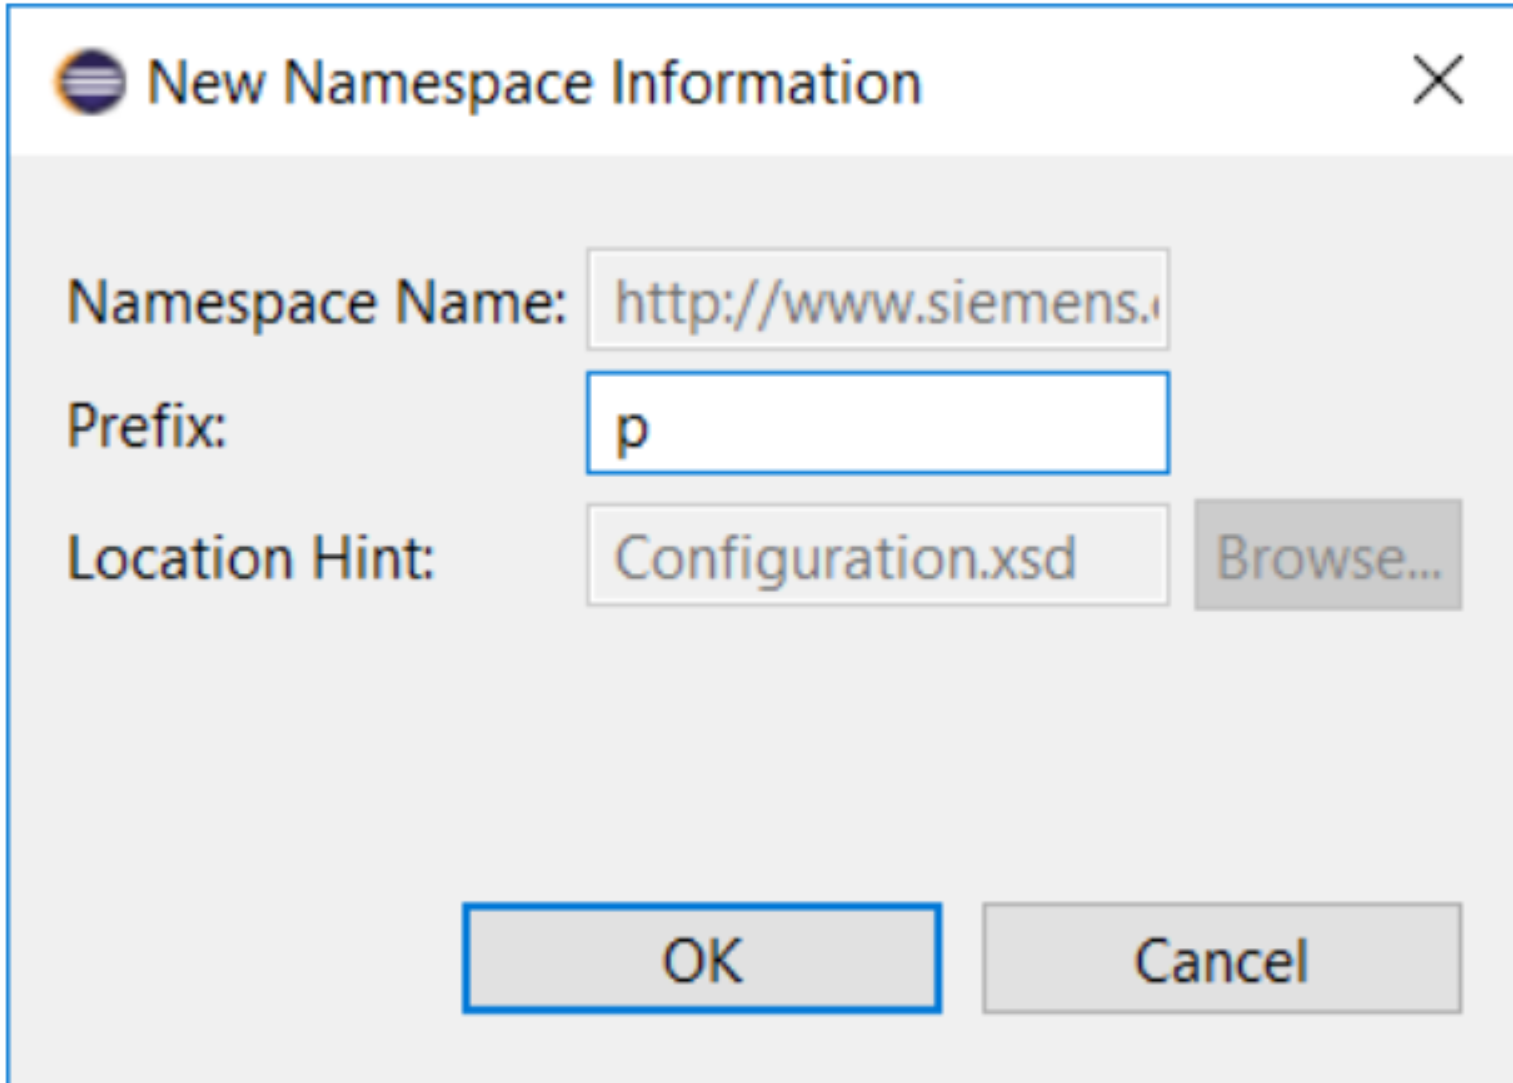Click the "Namespace Name:" label
This screenshot has width=1513, height=1083.
point(316,302)
